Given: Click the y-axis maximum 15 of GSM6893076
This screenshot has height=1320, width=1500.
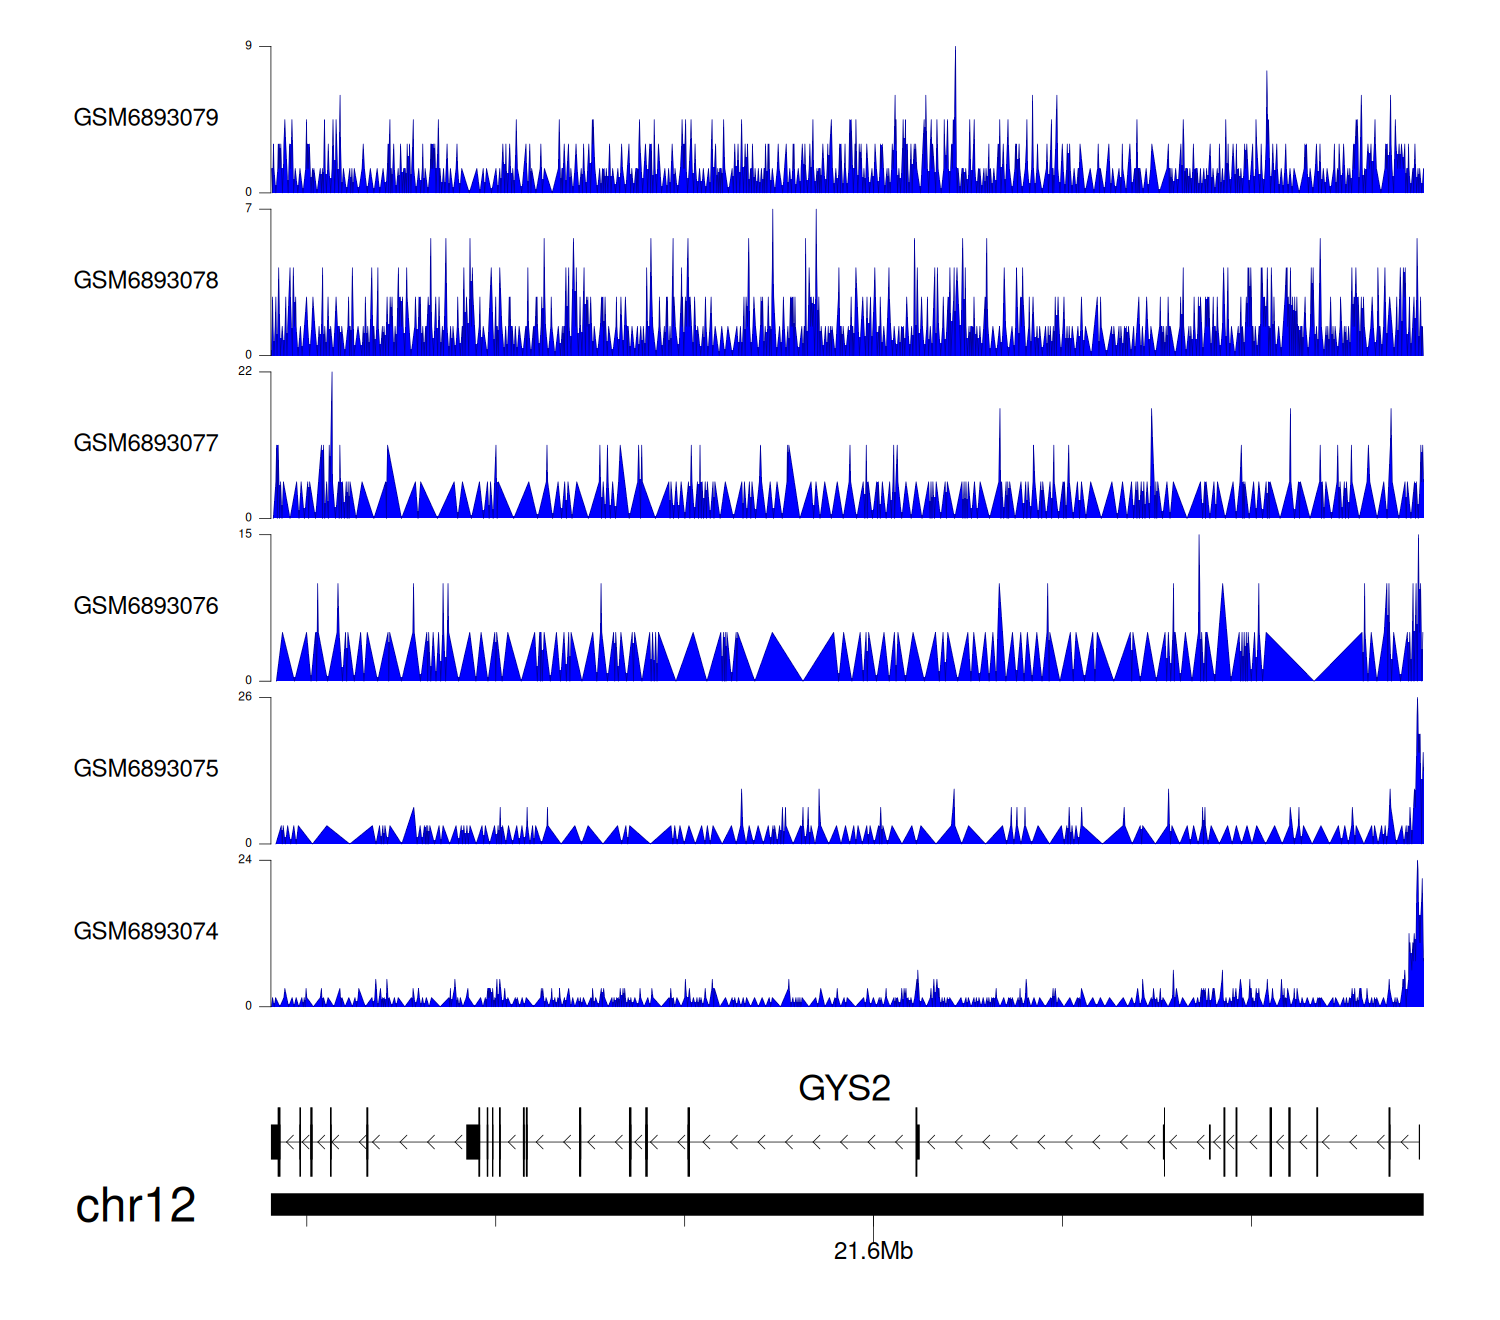Looking at the screenshot, I should tap(245, 534).
